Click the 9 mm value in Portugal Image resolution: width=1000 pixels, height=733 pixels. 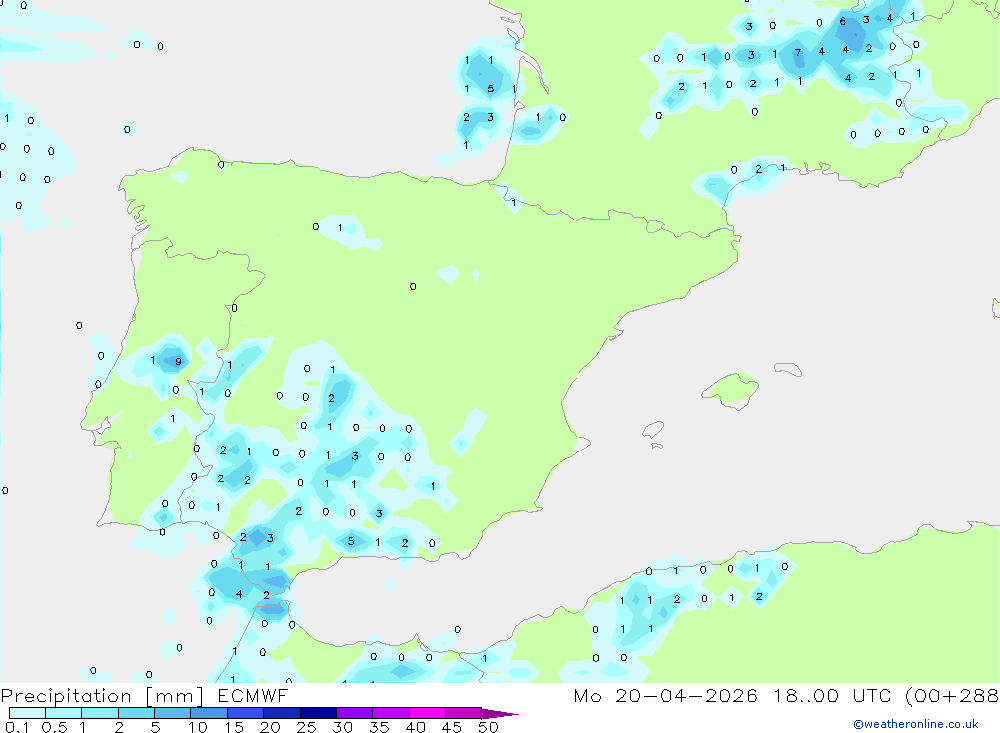click(178, 362)
